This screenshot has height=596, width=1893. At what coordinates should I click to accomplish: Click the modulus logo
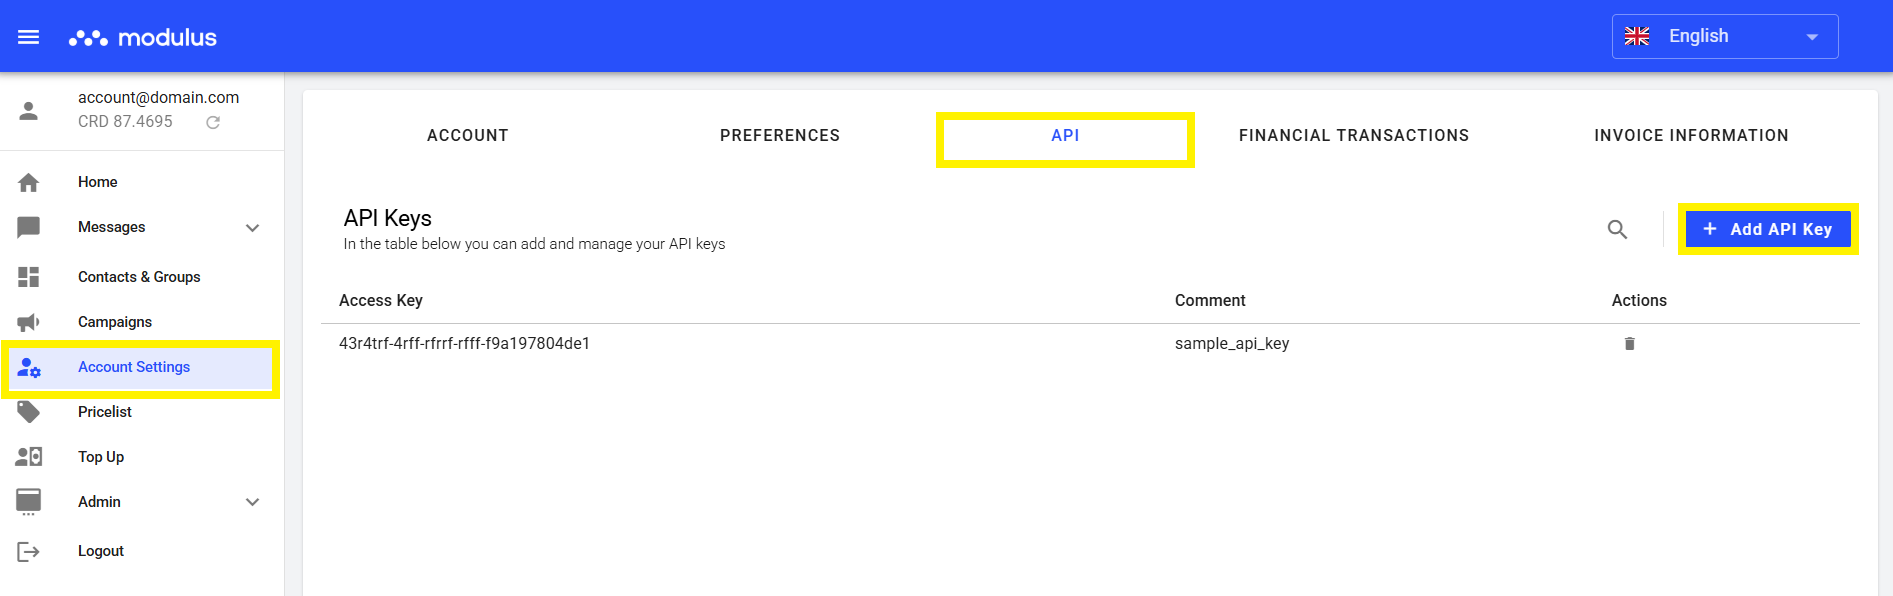(x=143, y=38)
